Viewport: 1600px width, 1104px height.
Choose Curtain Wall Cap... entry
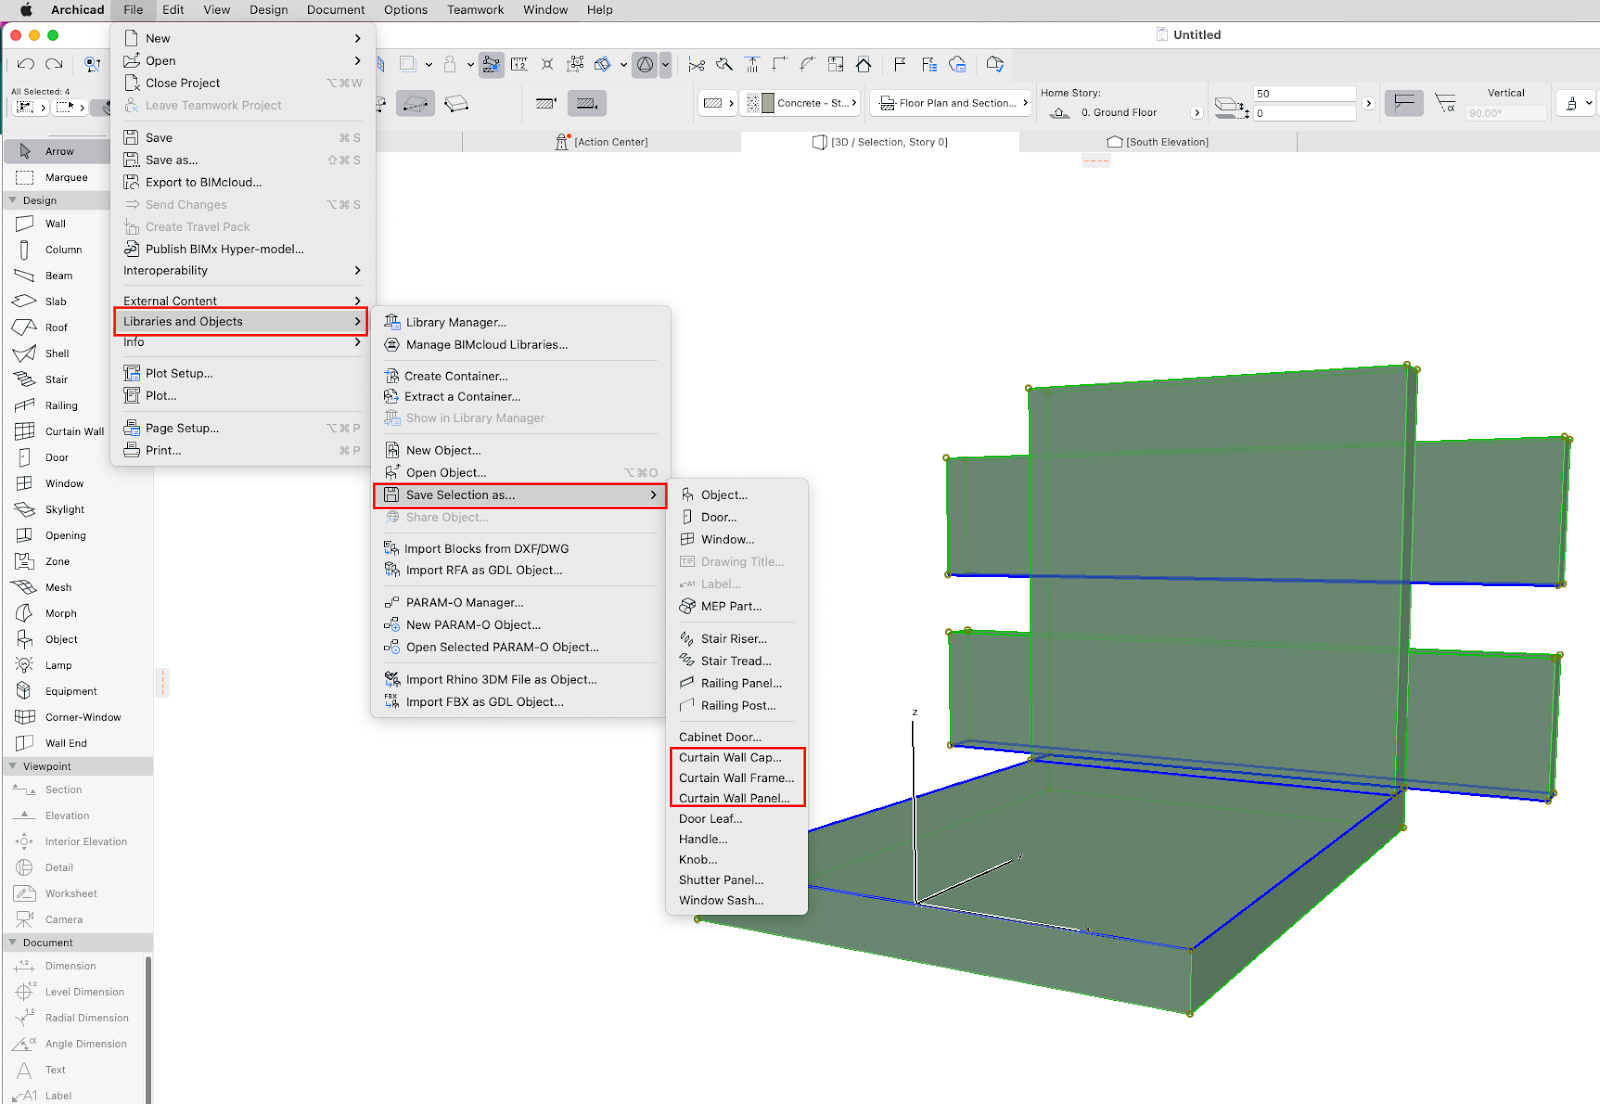point(730,758)
